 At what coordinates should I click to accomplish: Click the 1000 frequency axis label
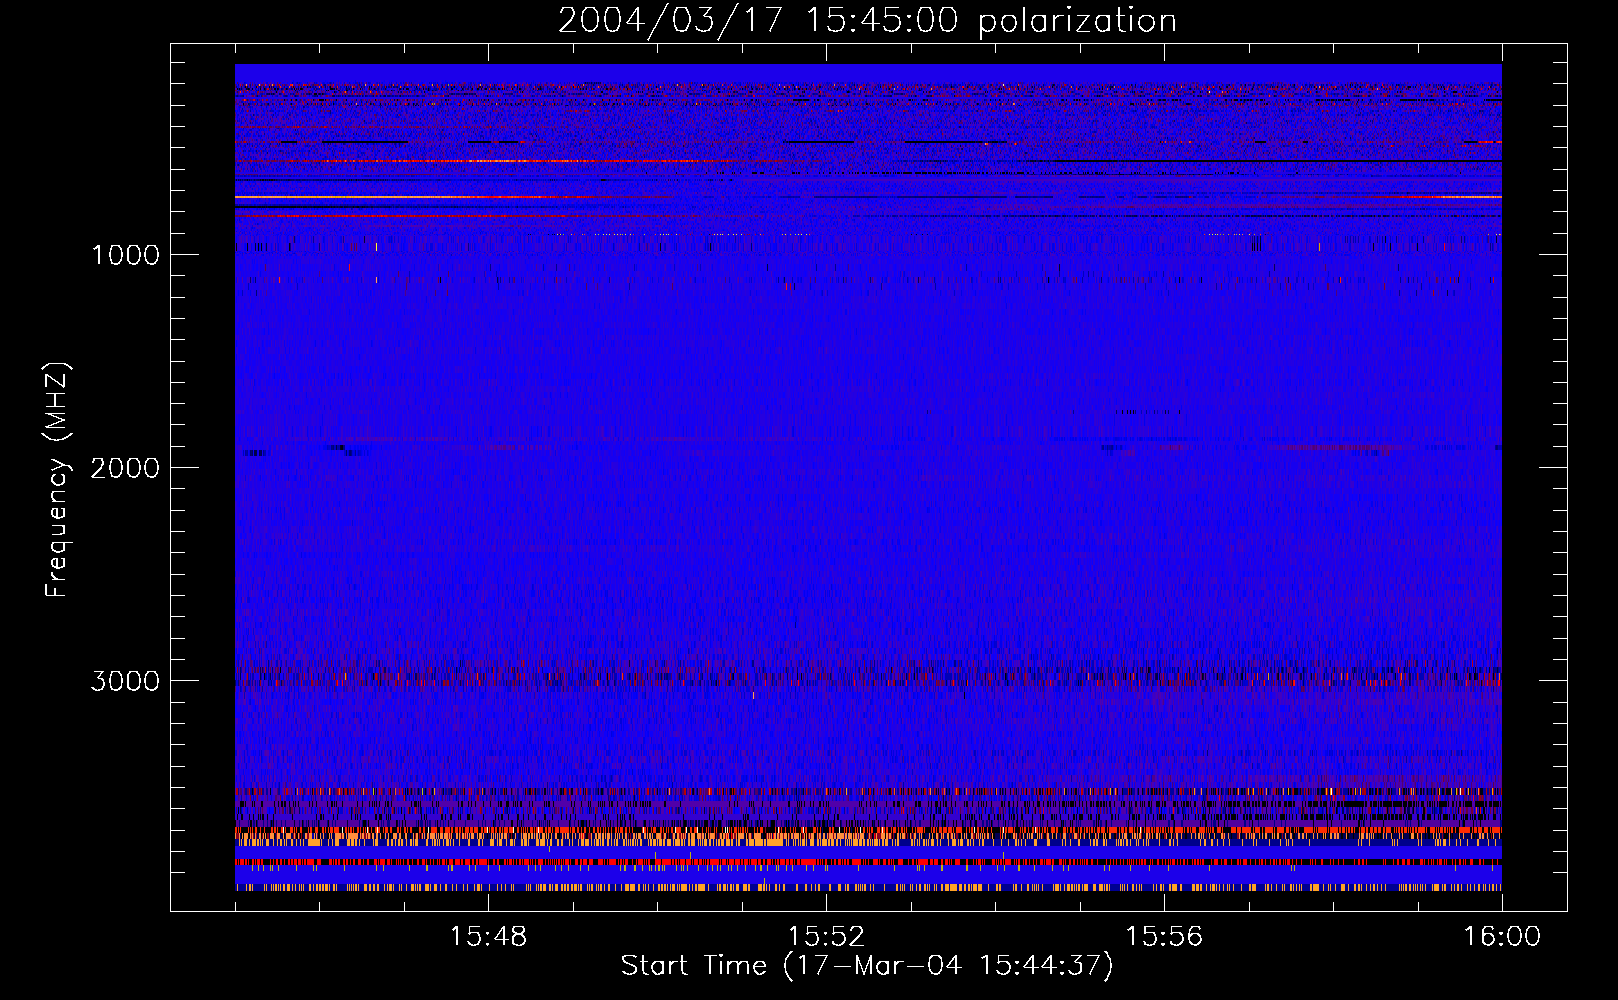pyautogui.click(x=126, y=255)
